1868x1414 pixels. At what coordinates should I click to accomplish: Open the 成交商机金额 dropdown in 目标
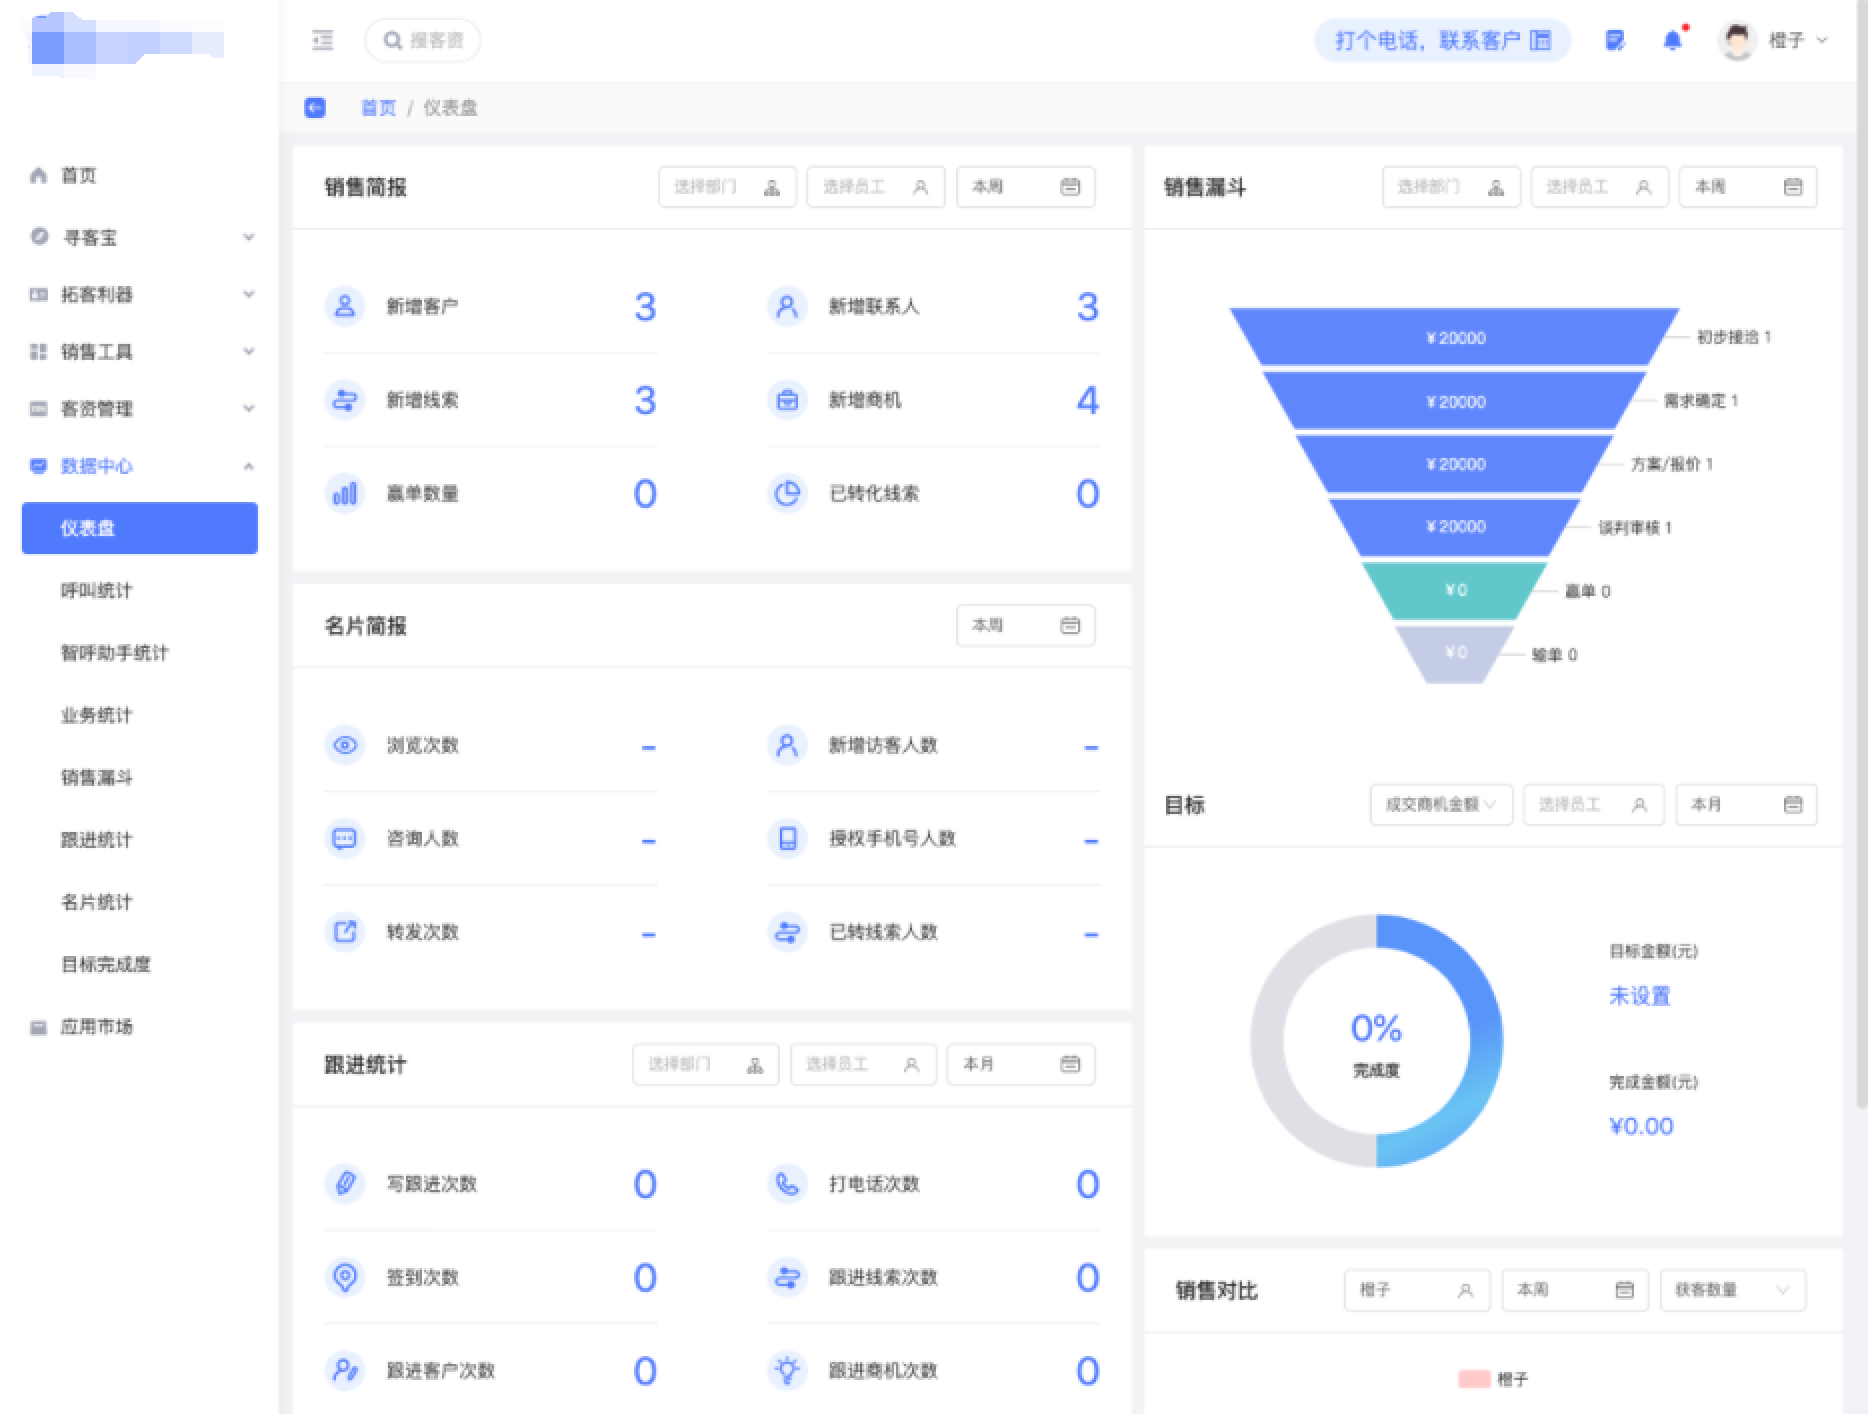click(1441, 805)
